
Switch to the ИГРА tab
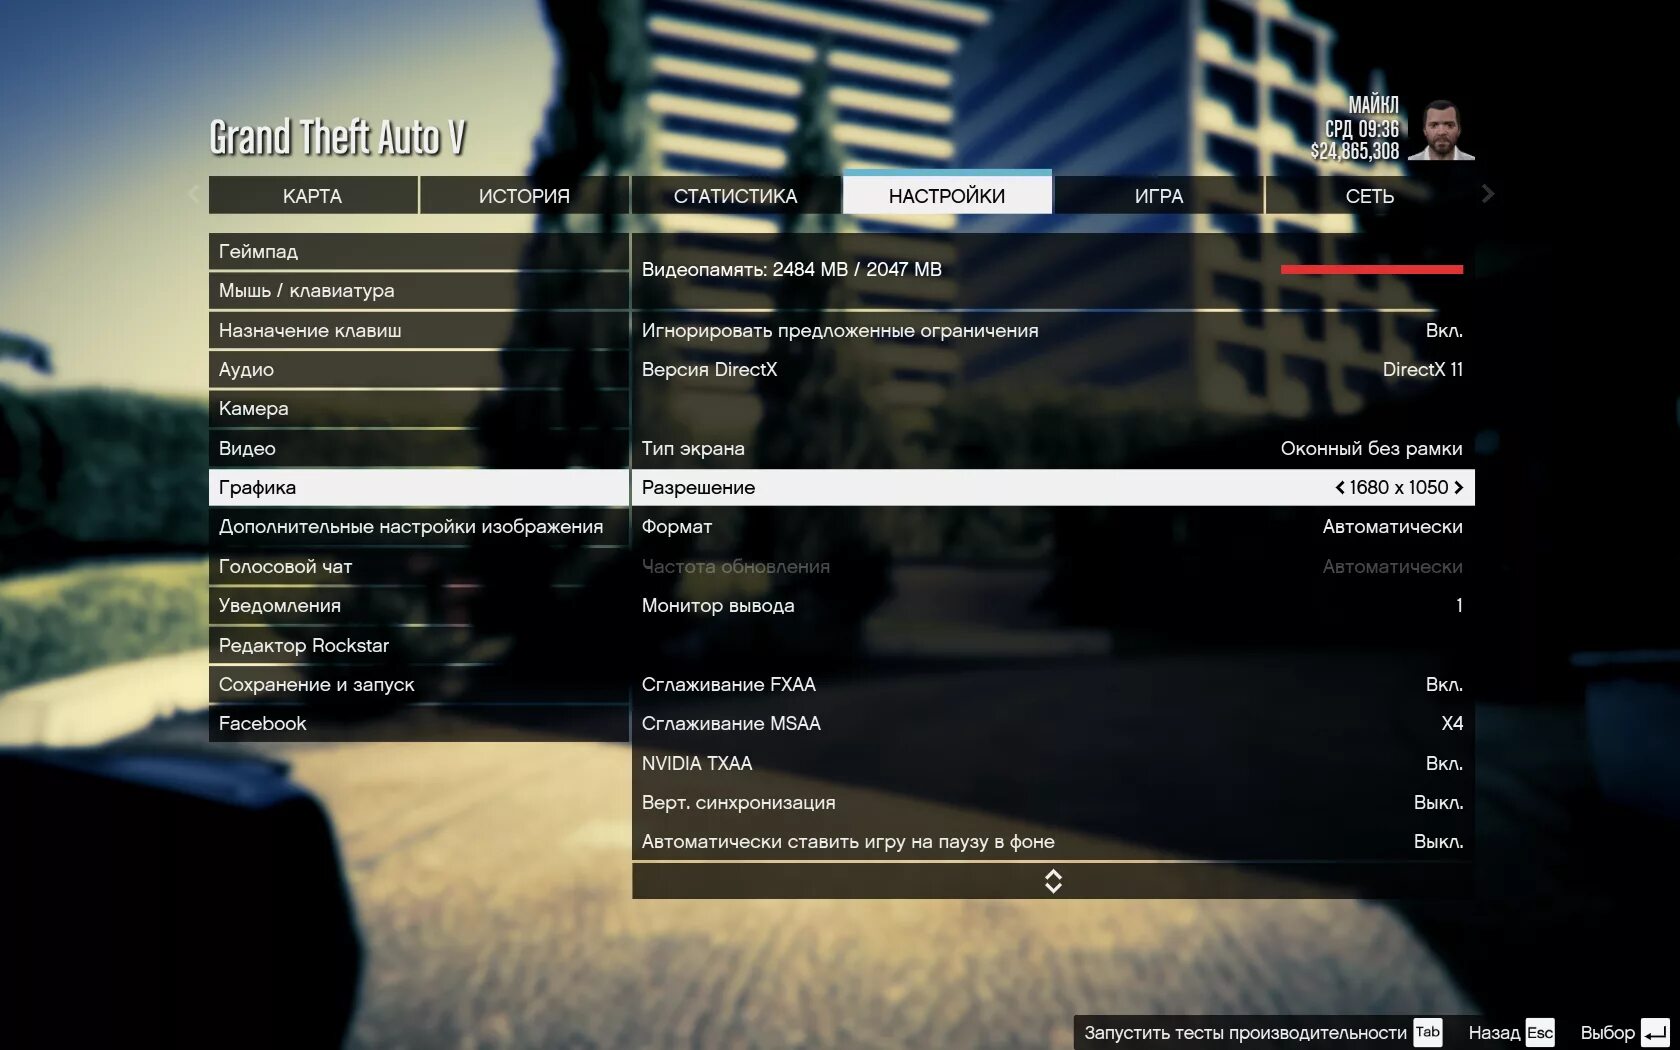pos(1157,195)
